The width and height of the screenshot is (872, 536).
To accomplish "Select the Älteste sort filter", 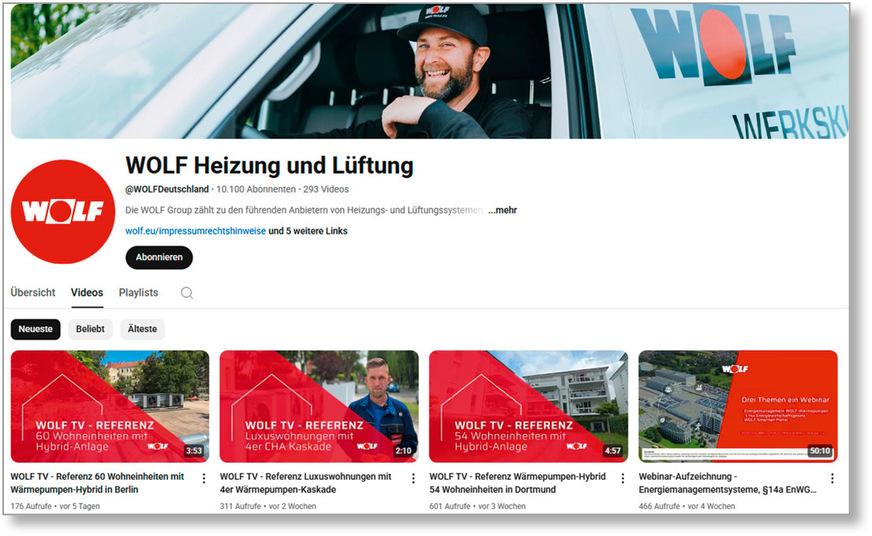I will [x=142, y=329].
